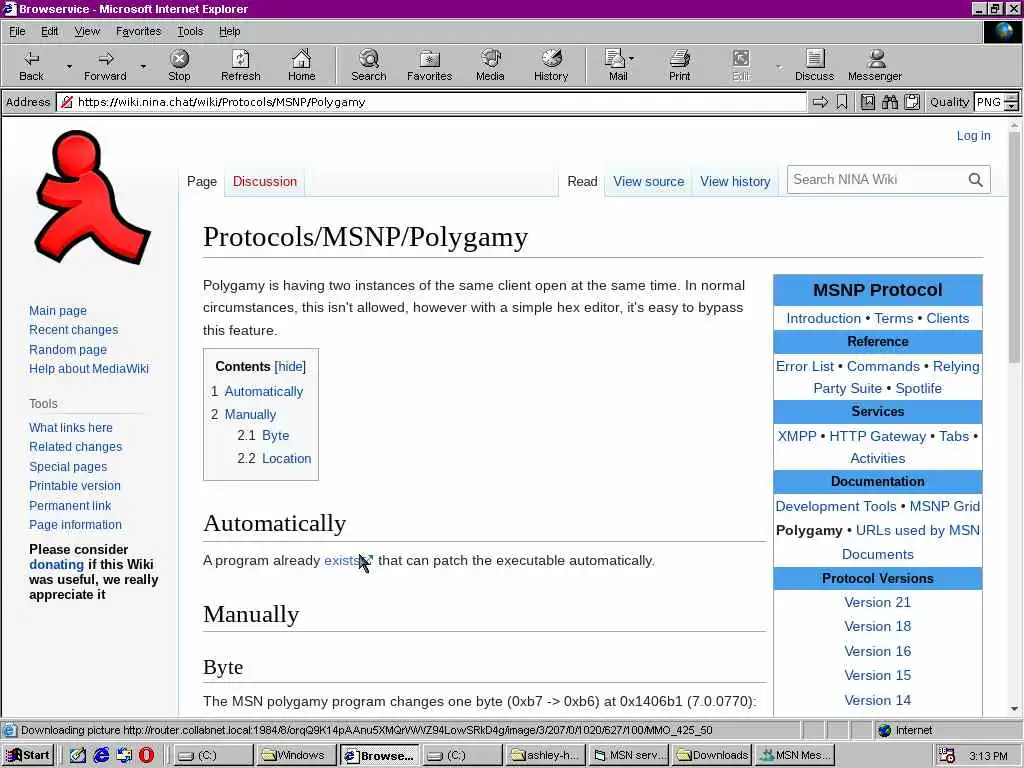
Task: Print the current page
Action: click(x=679, y=65)
